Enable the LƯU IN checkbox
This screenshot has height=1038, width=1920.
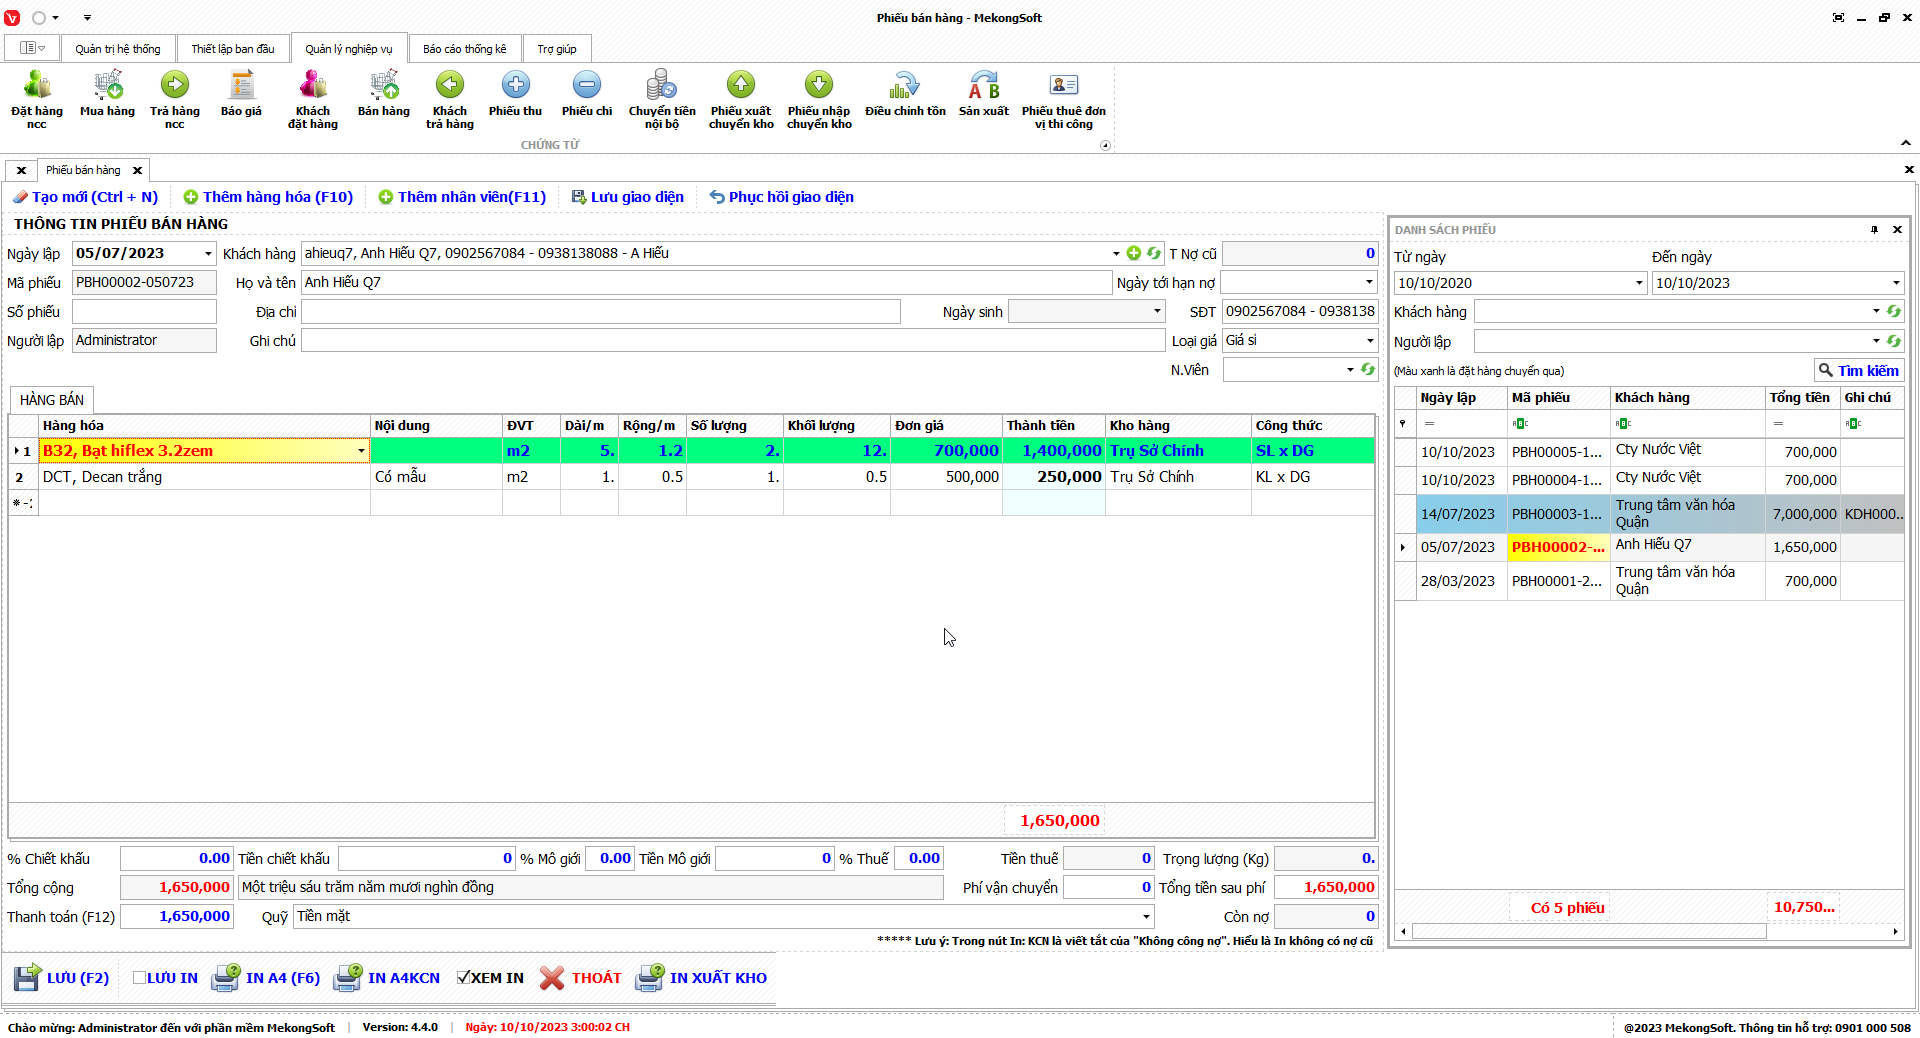140,978
